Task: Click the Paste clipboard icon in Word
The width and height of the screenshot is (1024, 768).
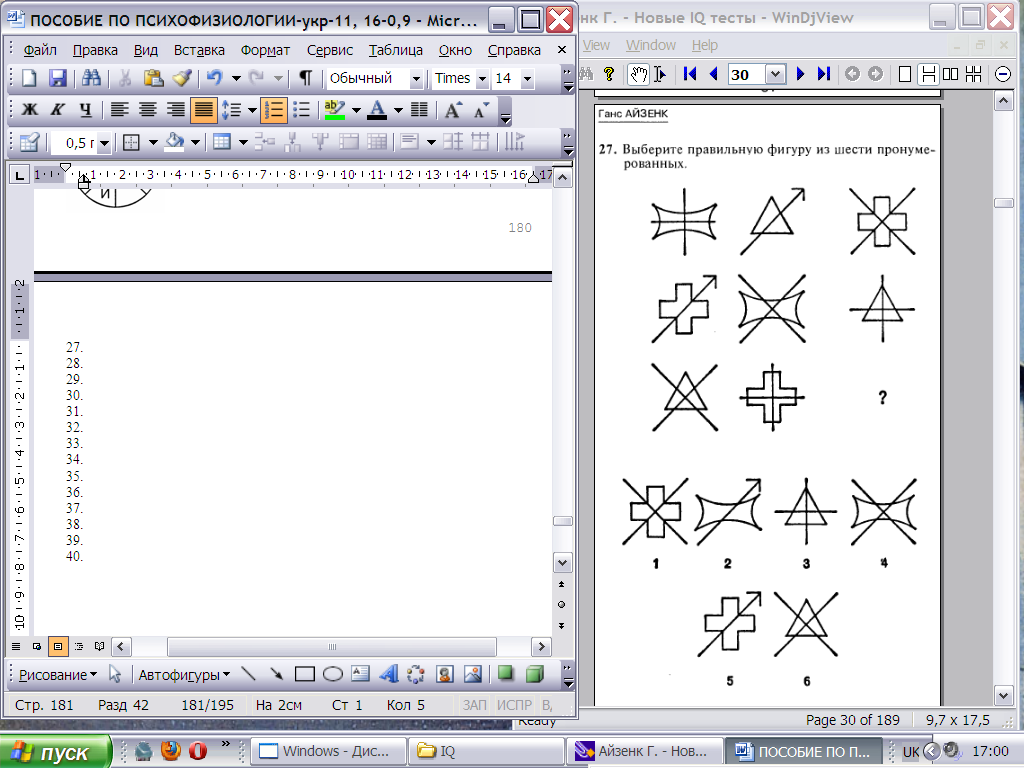Action: [x=153, y=78]
